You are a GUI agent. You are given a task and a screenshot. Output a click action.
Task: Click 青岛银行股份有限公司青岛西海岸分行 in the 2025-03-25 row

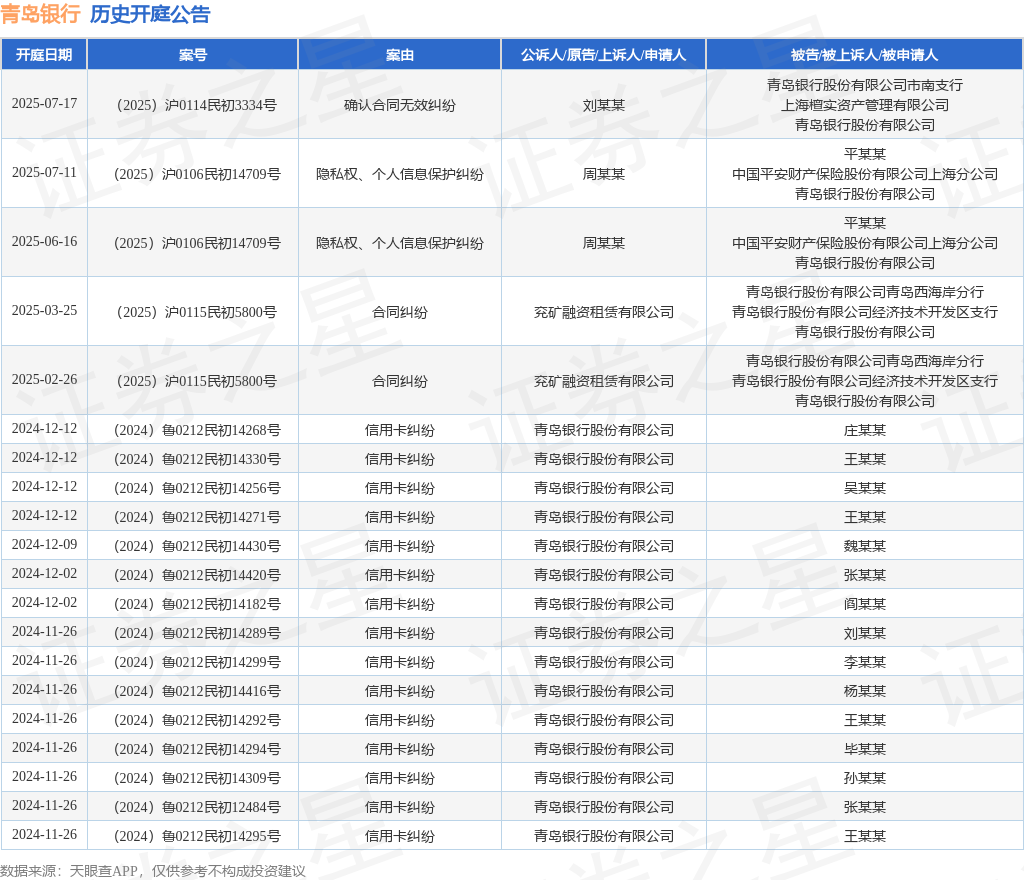click(865, 292)
